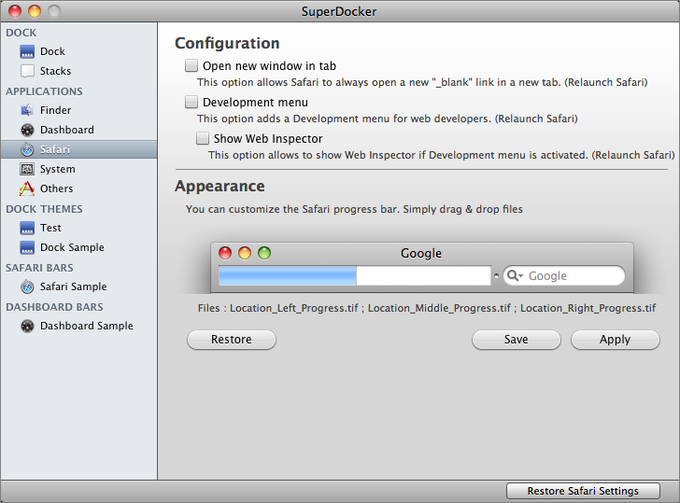The width and height of the screenshot is (680, 503).
Task: Click the red button in Google preview window
Action: [225, 252]
